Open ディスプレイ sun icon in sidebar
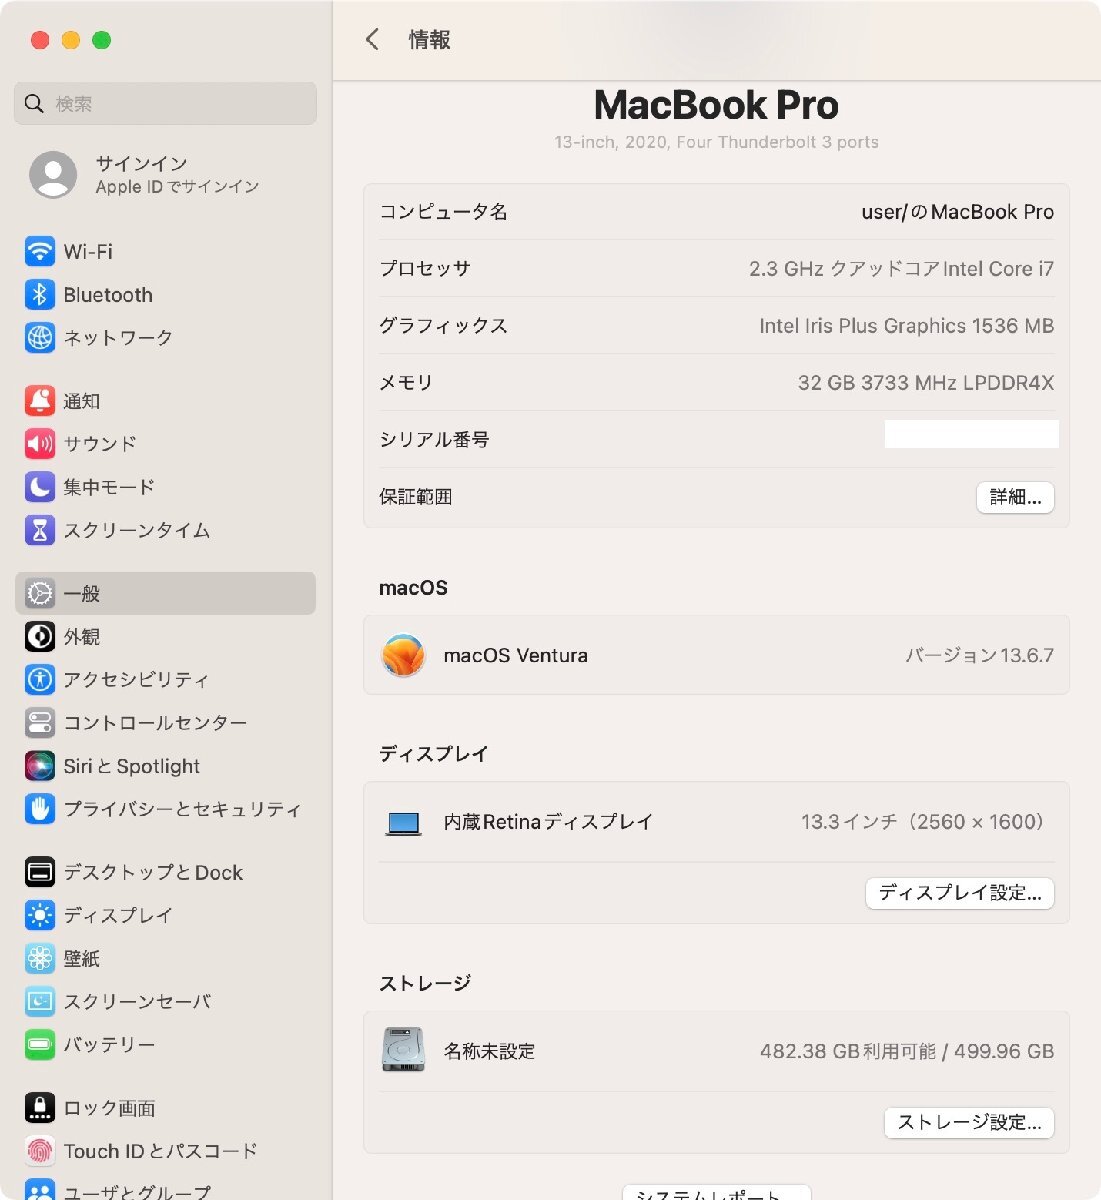Screen dimensions: 1101x1200 pos(39,915)
